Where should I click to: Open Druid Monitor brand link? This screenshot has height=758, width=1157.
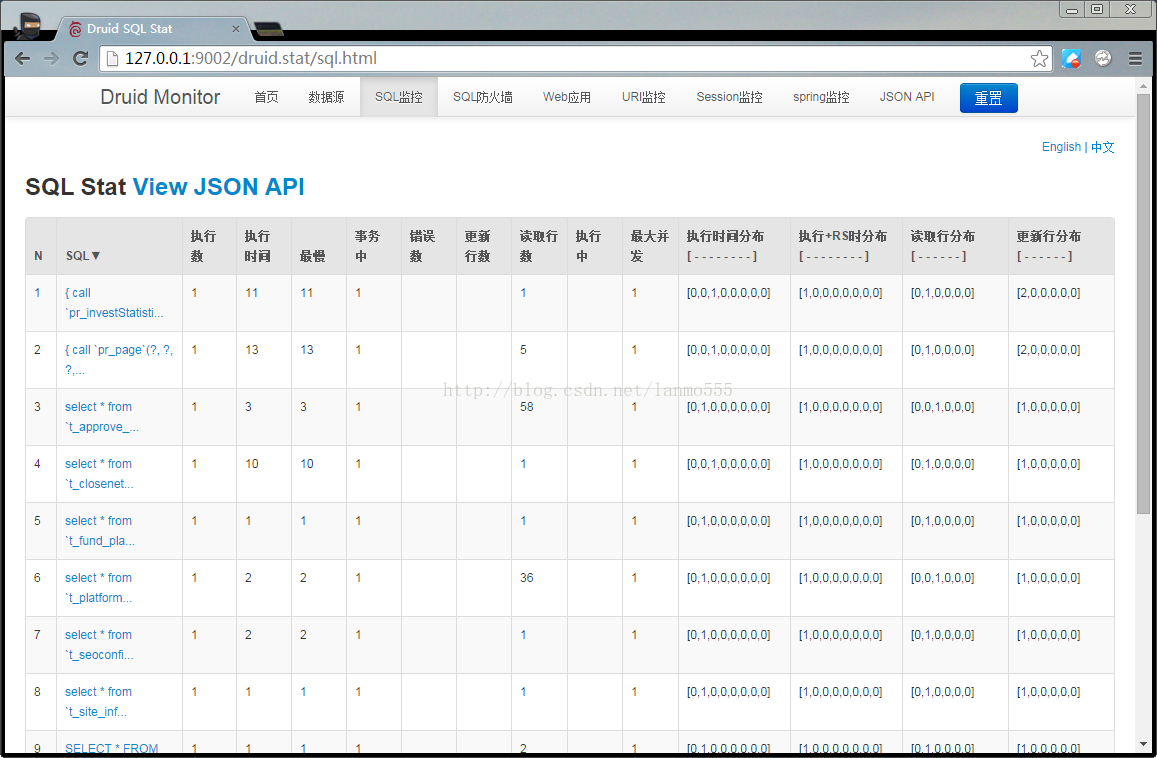tap(160, 97)
